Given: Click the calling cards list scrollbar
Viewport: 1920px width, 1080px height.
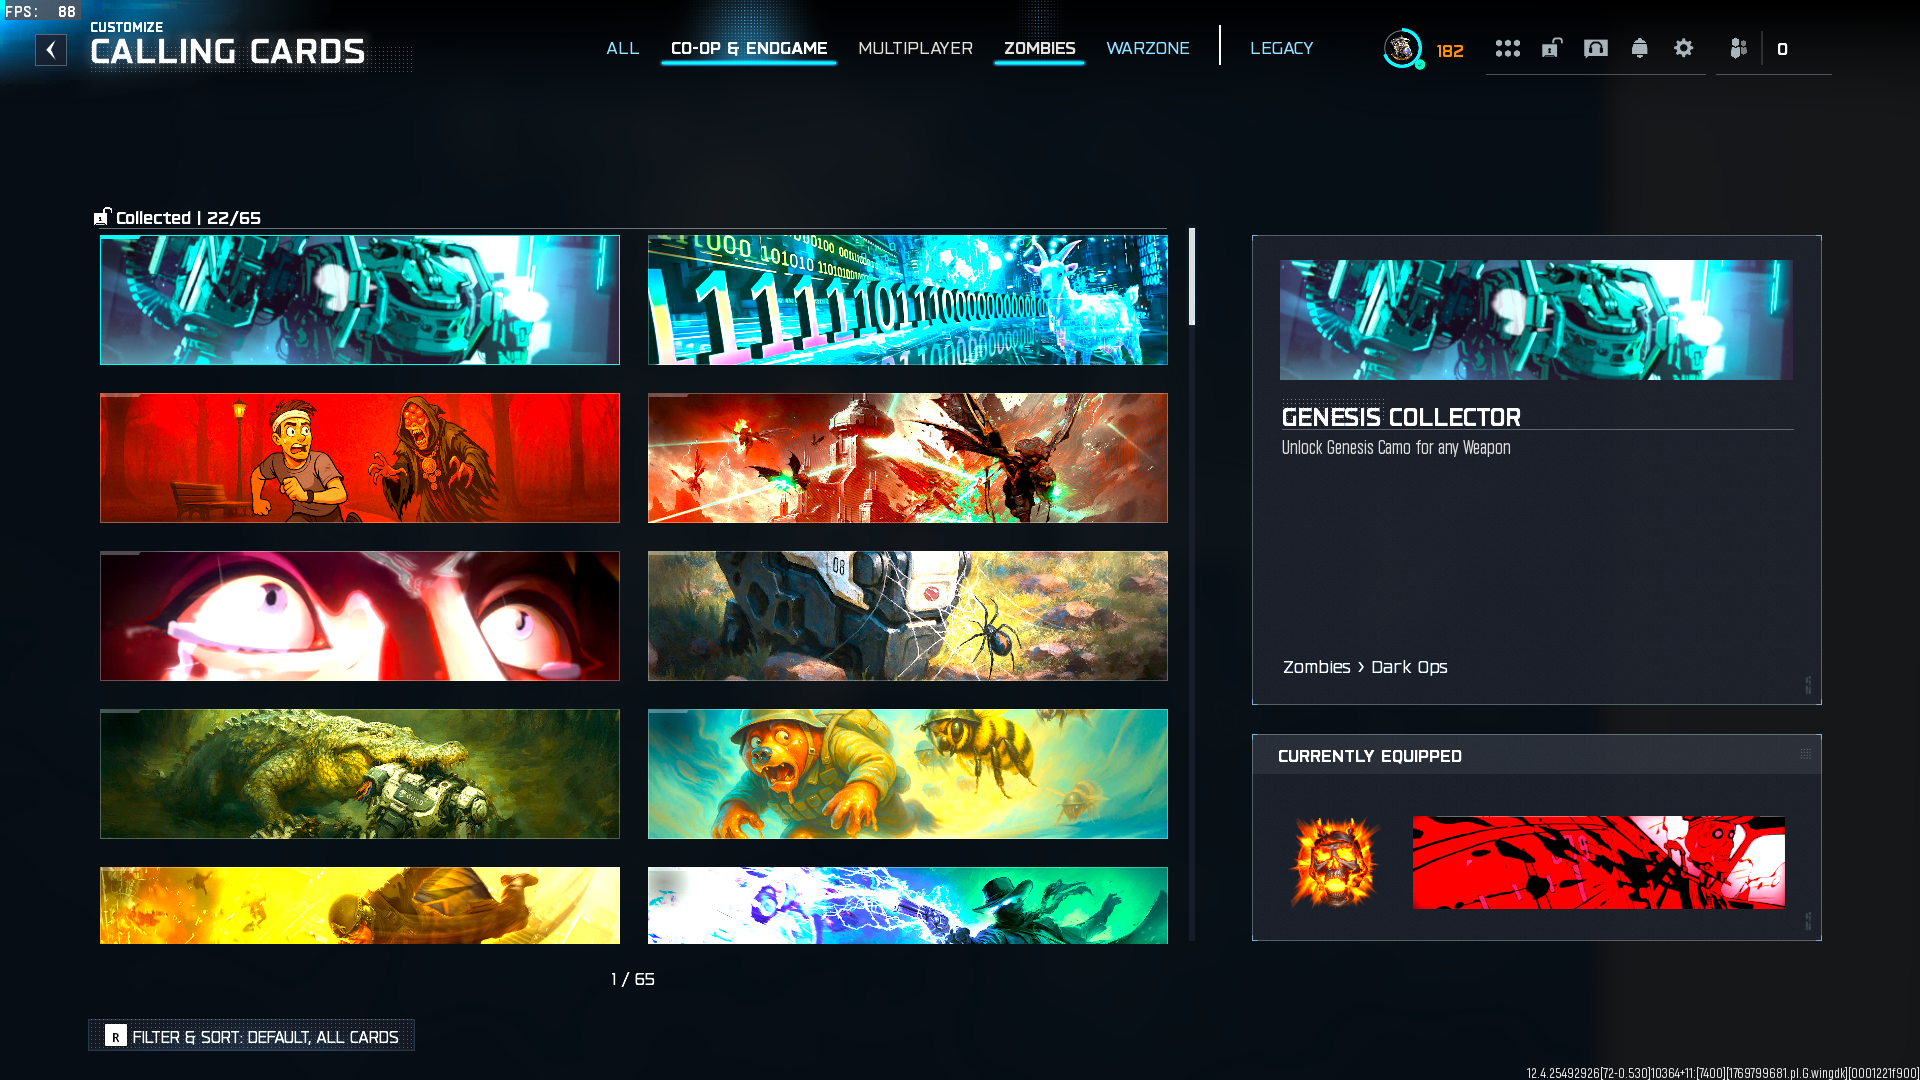Looking at the screenshot, I should coord(1192,277).
